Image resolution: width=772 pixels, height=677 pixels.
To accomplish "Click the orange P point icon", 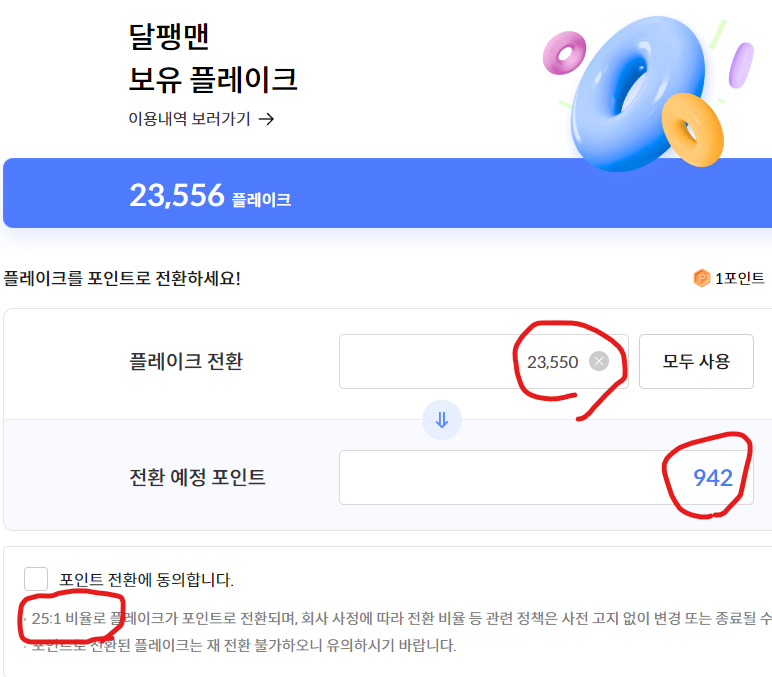I will coord(702,278).
